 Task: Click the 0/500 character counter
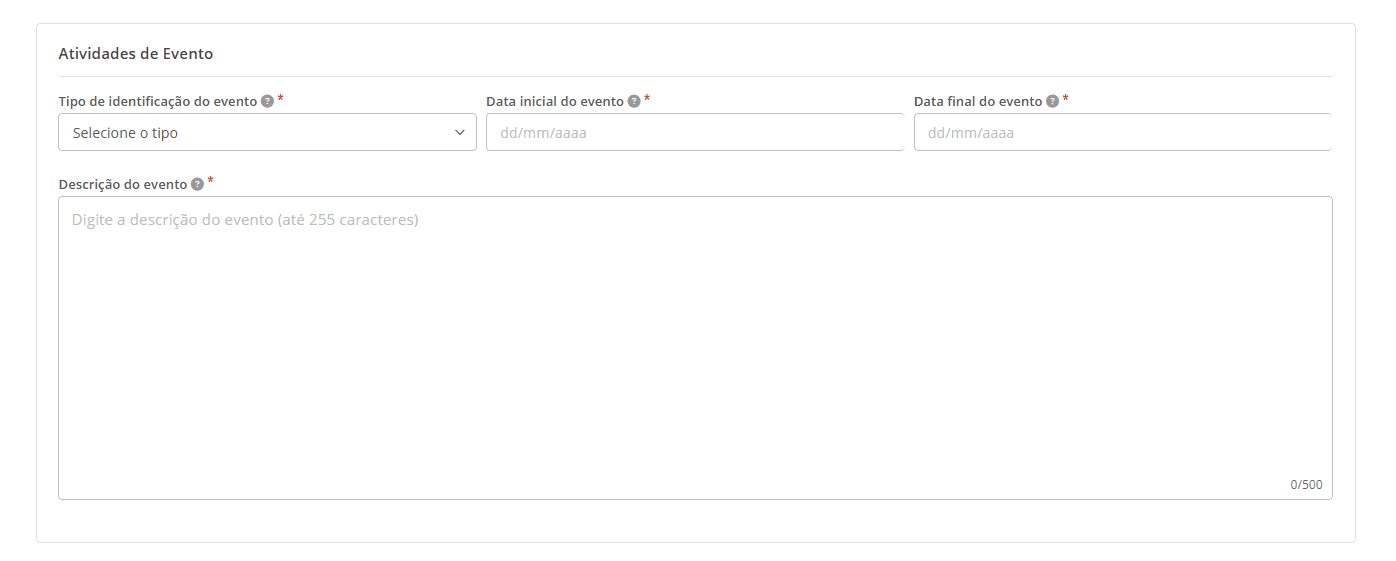click(1306, 485)
